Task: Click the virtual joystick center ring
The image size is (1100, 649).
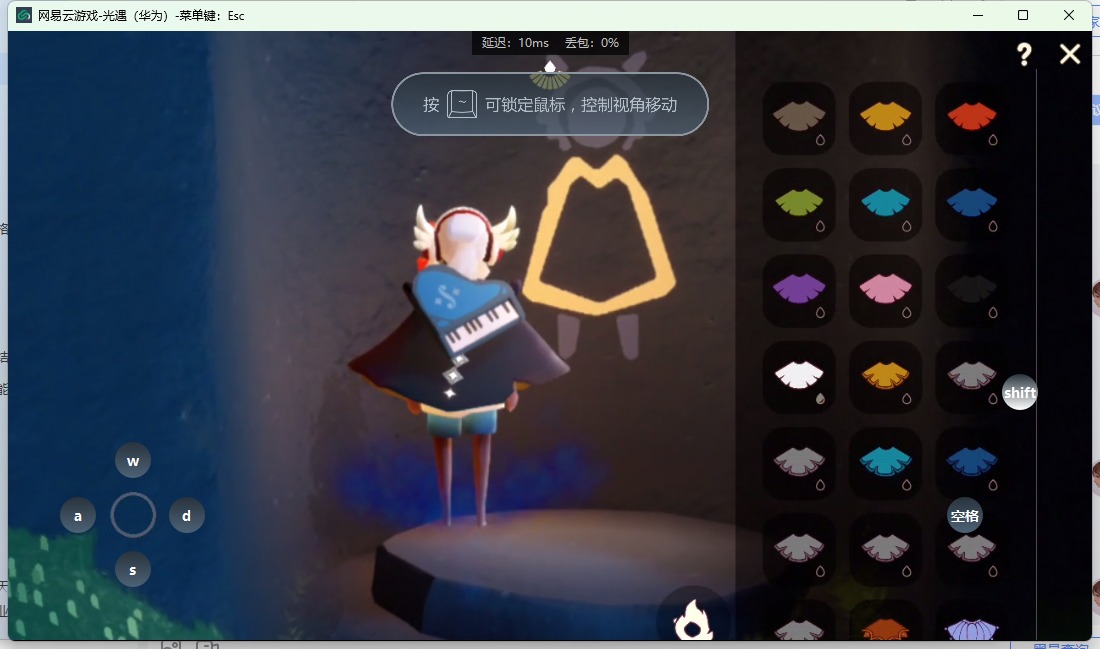Action: click(133, 515)
